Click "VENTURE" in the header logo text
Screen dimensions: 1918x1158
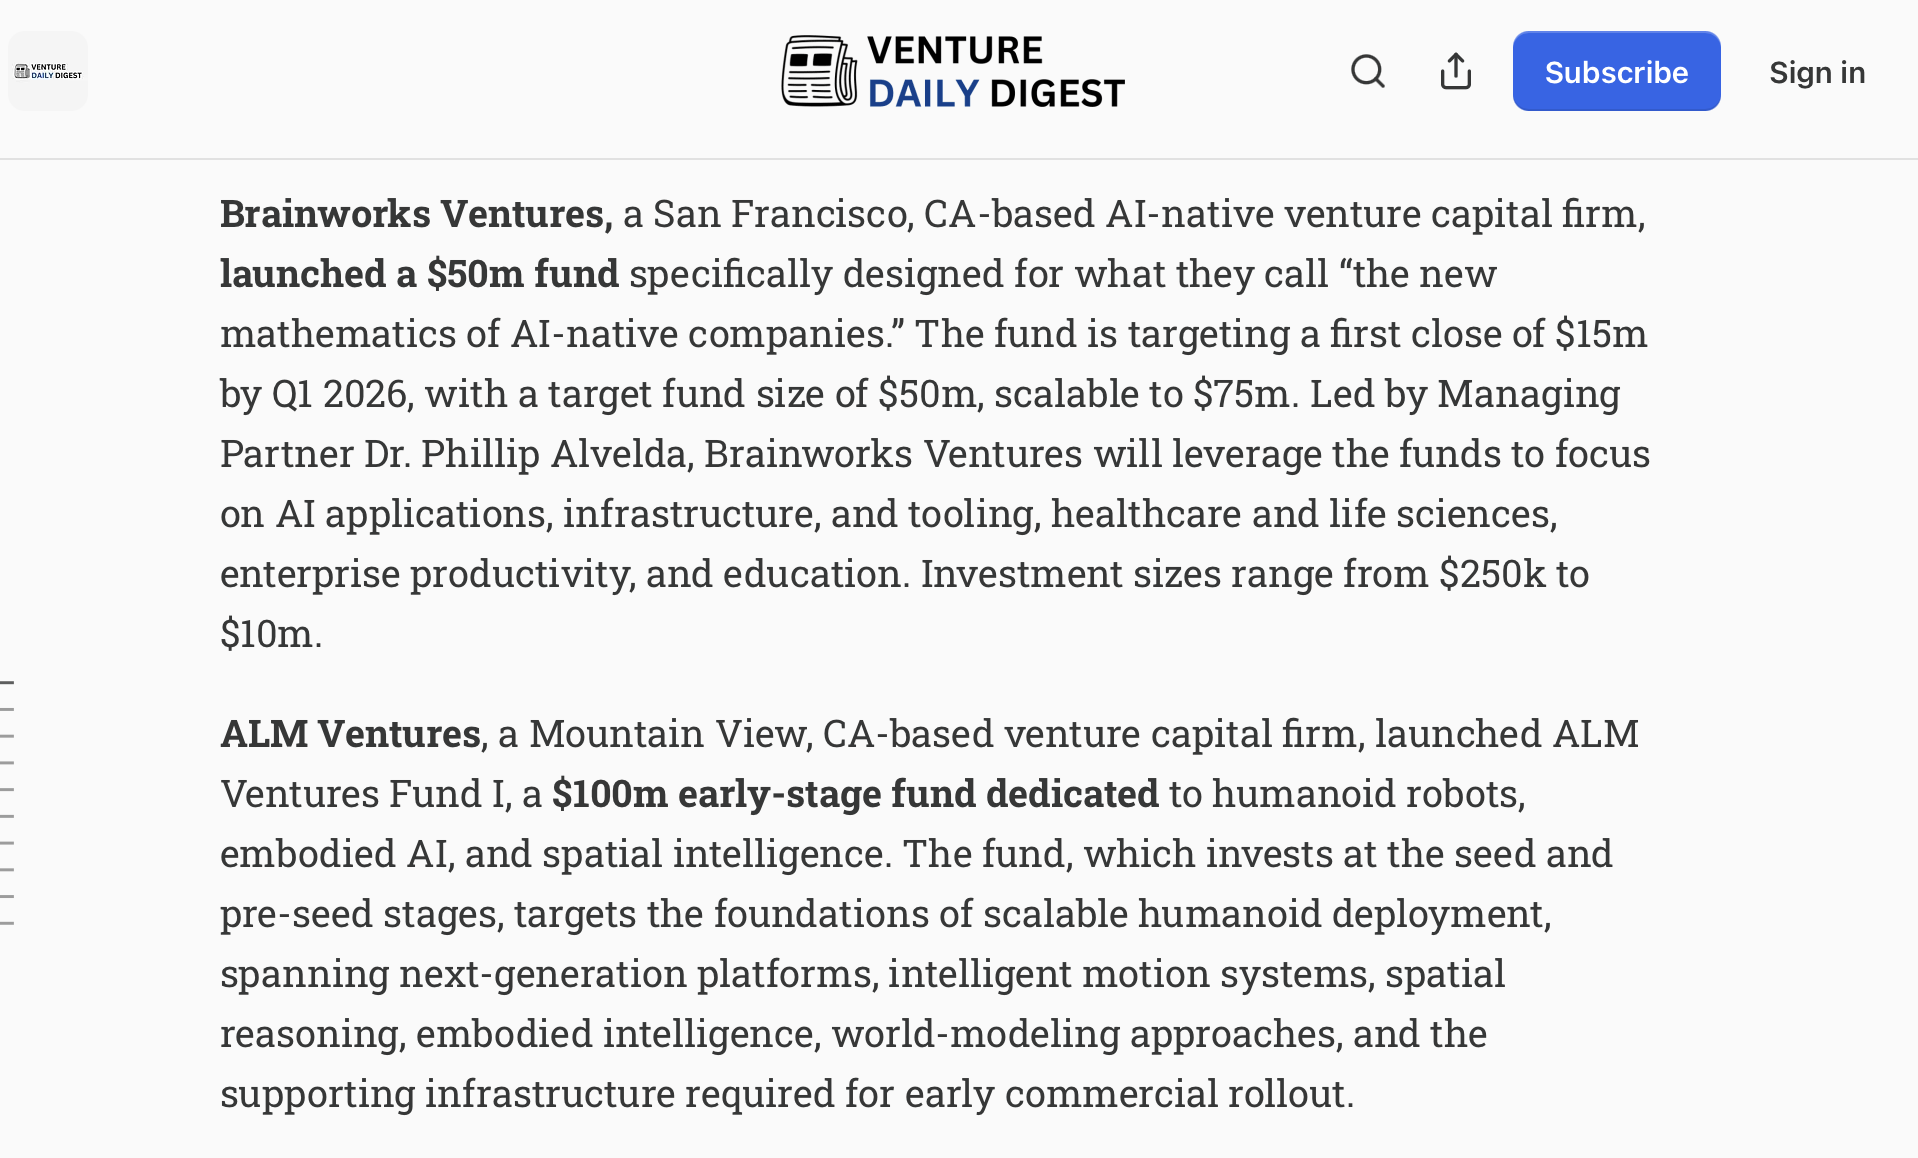point(955,48)
